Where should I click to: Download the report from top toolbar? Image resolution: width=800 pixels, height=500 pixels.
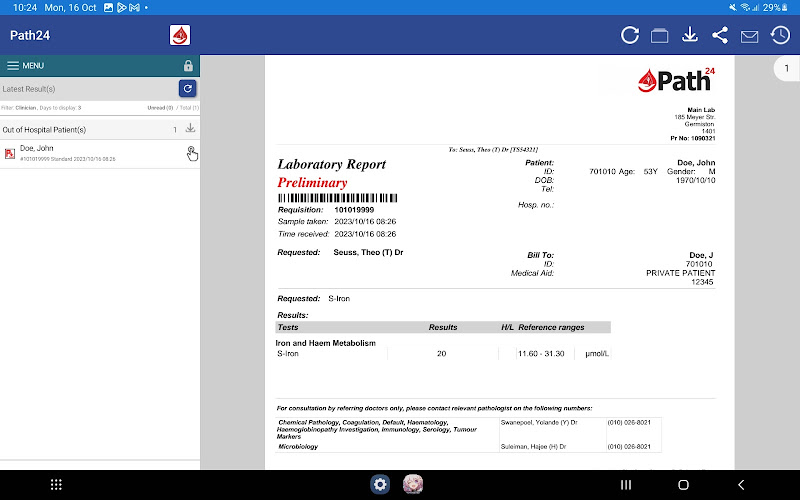tap(689, 35)
